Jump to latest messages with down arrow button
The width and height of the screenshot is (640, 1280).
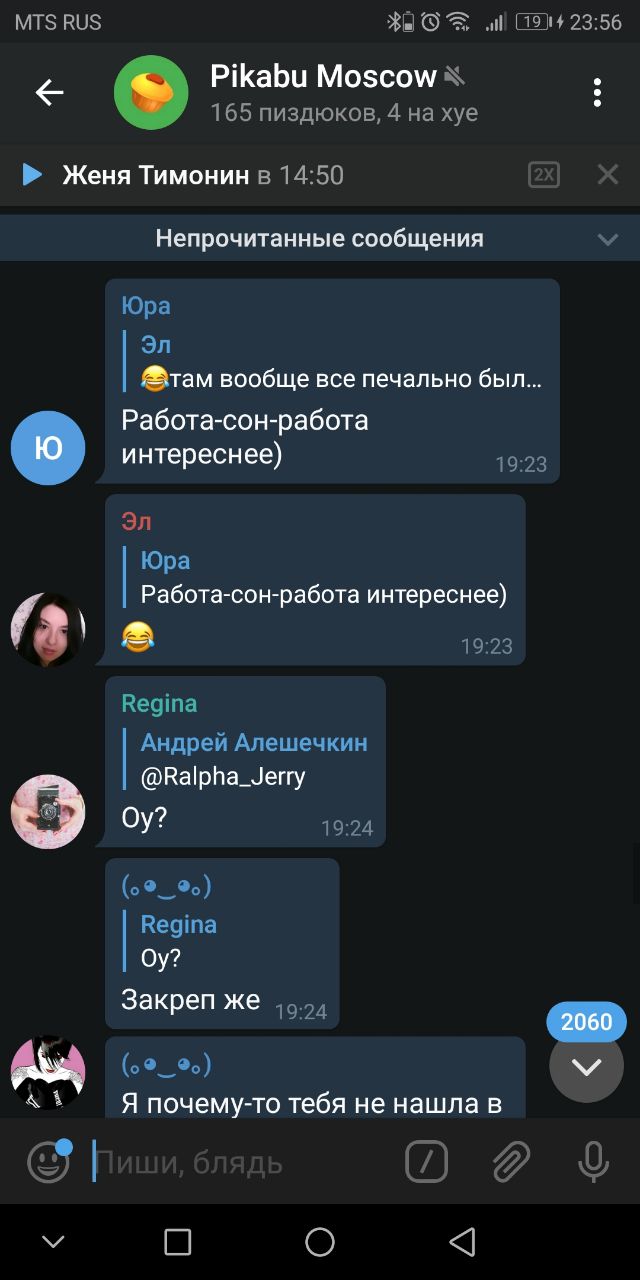pos(586,1066)
